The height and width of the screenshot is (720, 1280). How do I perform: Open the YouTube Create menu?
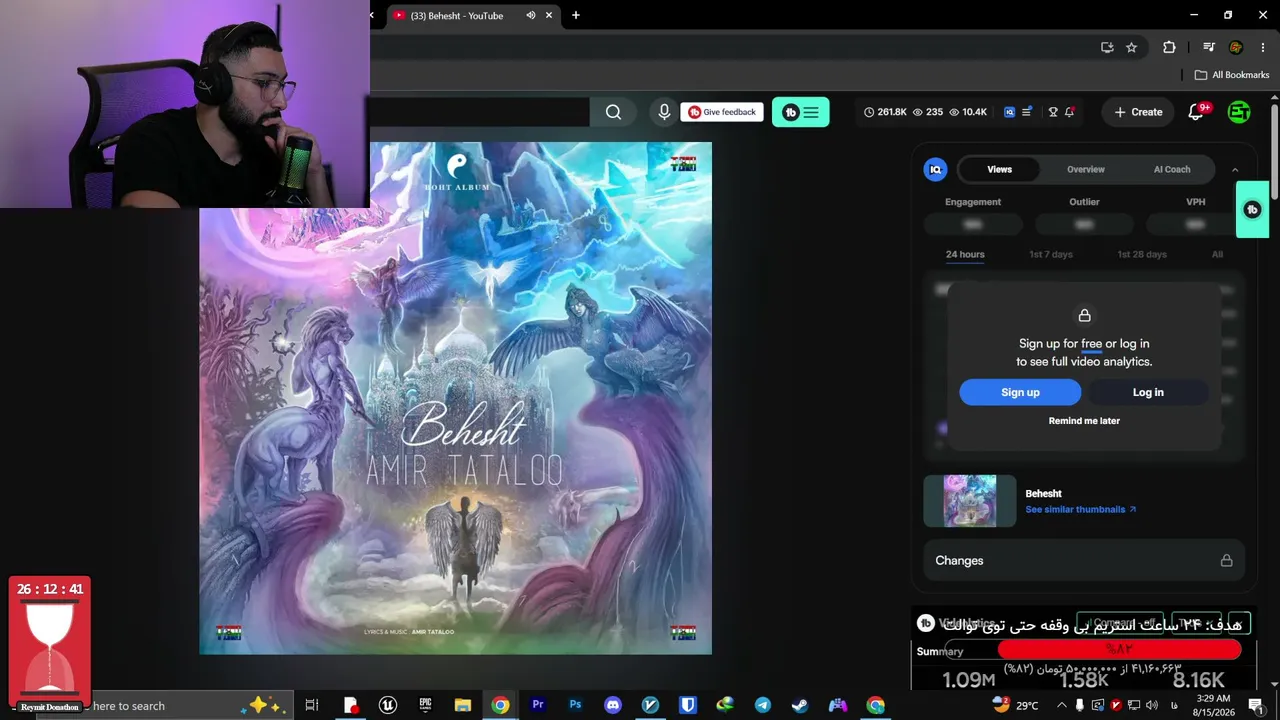click(1138, 112)
